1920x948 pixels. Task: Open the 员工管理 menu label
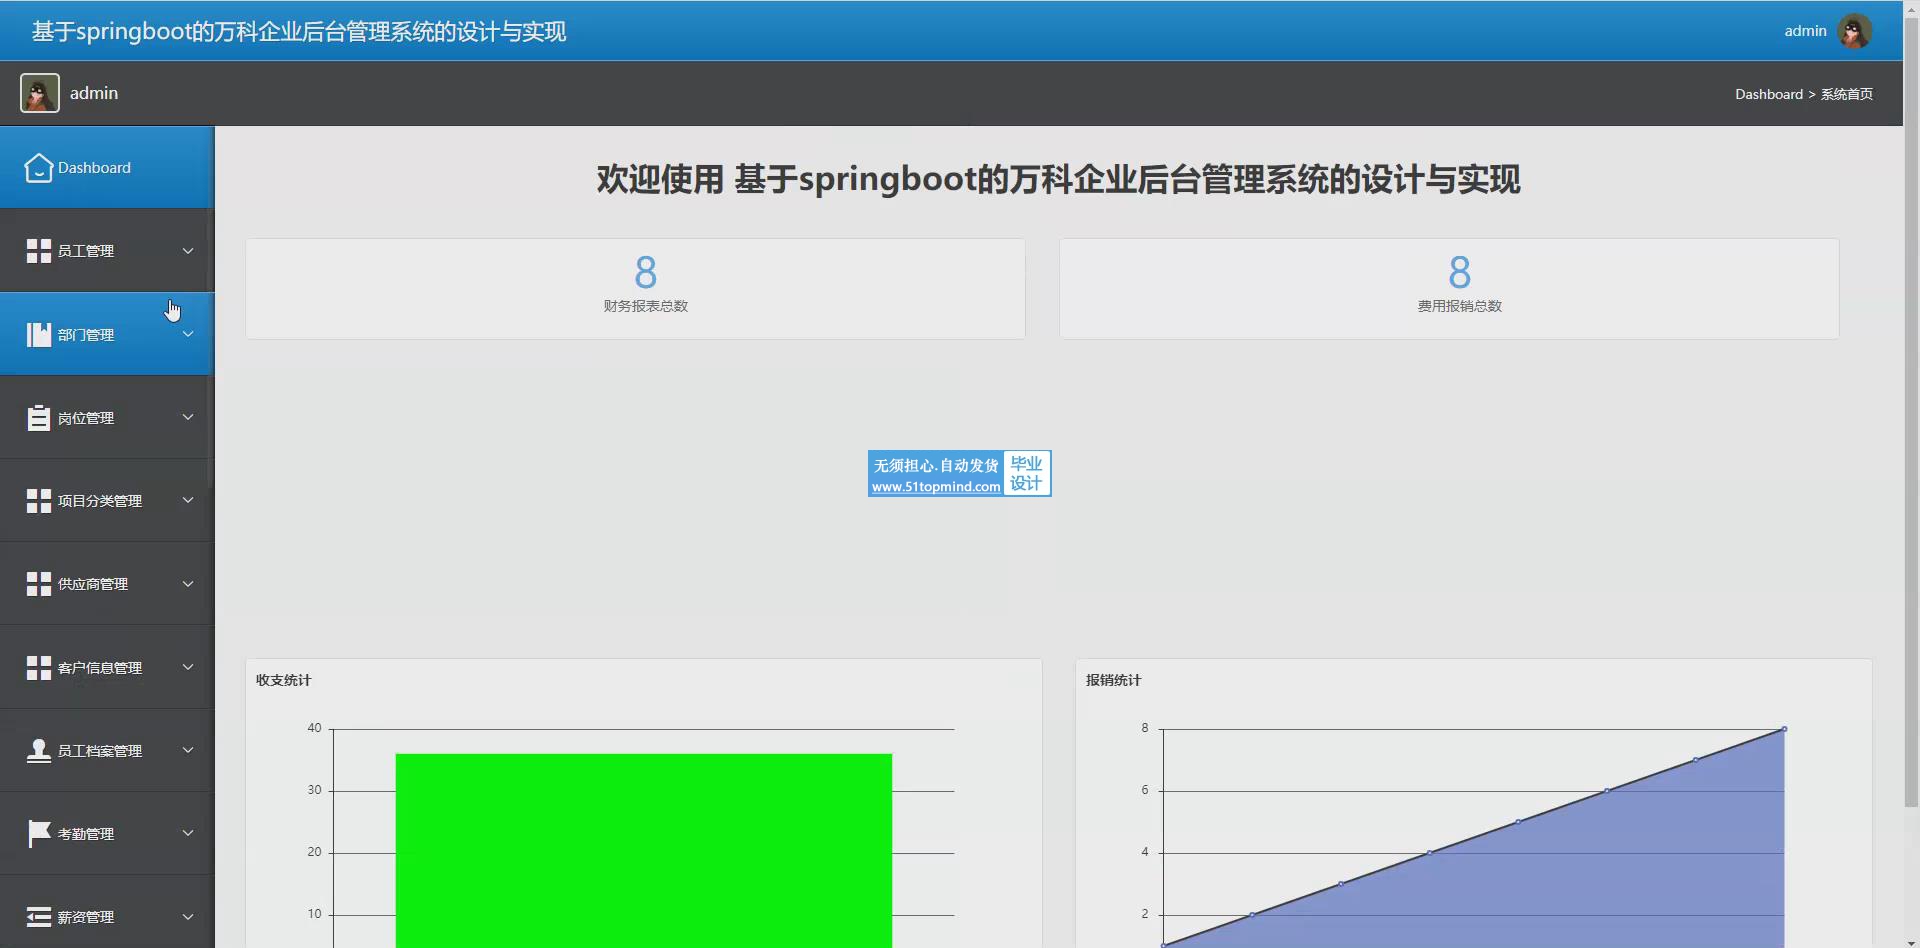click(x=86, y=251)
